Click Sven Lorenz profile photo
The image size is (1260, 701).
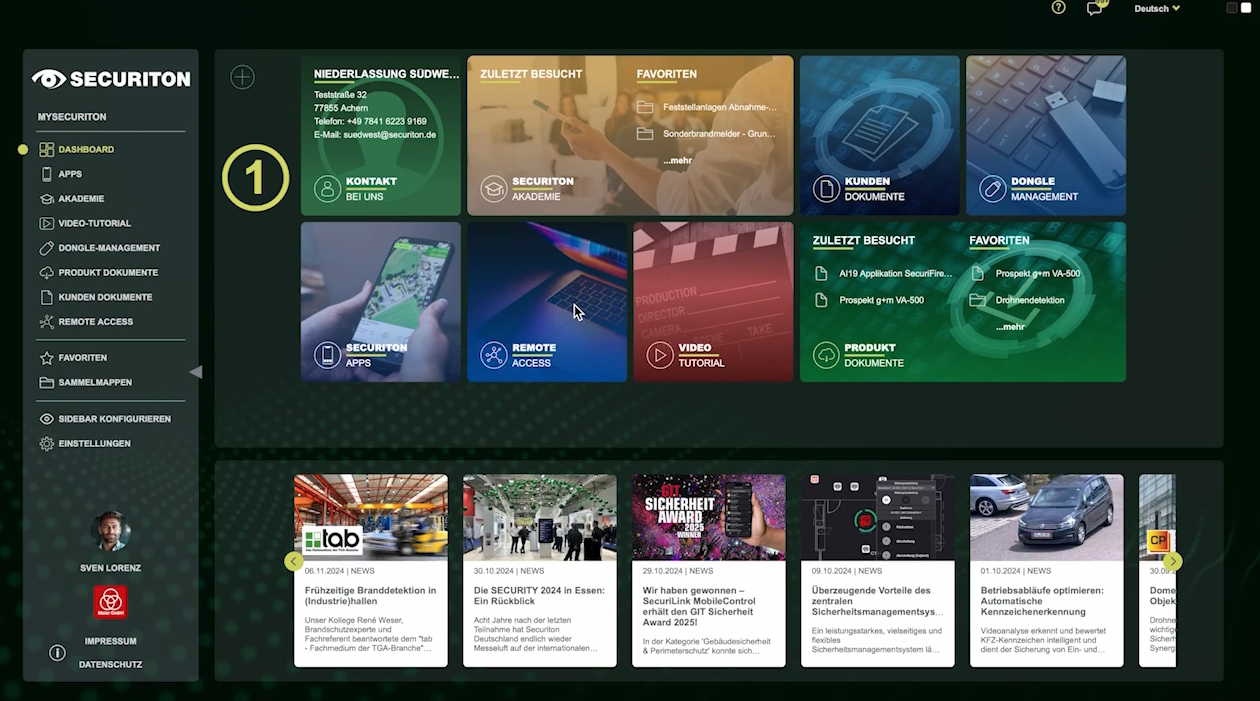[110, 531]
